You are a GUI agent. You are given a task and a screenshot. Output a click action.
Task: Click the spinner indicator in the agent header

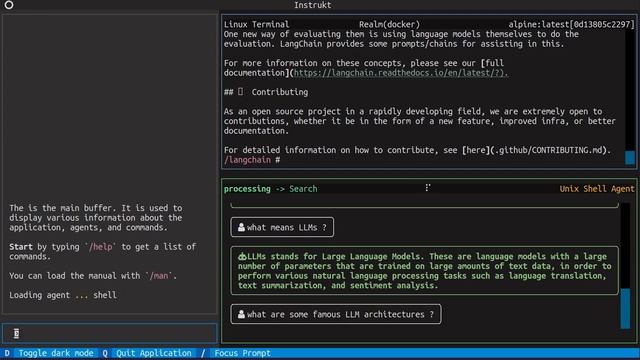click(x=427, y=188)
